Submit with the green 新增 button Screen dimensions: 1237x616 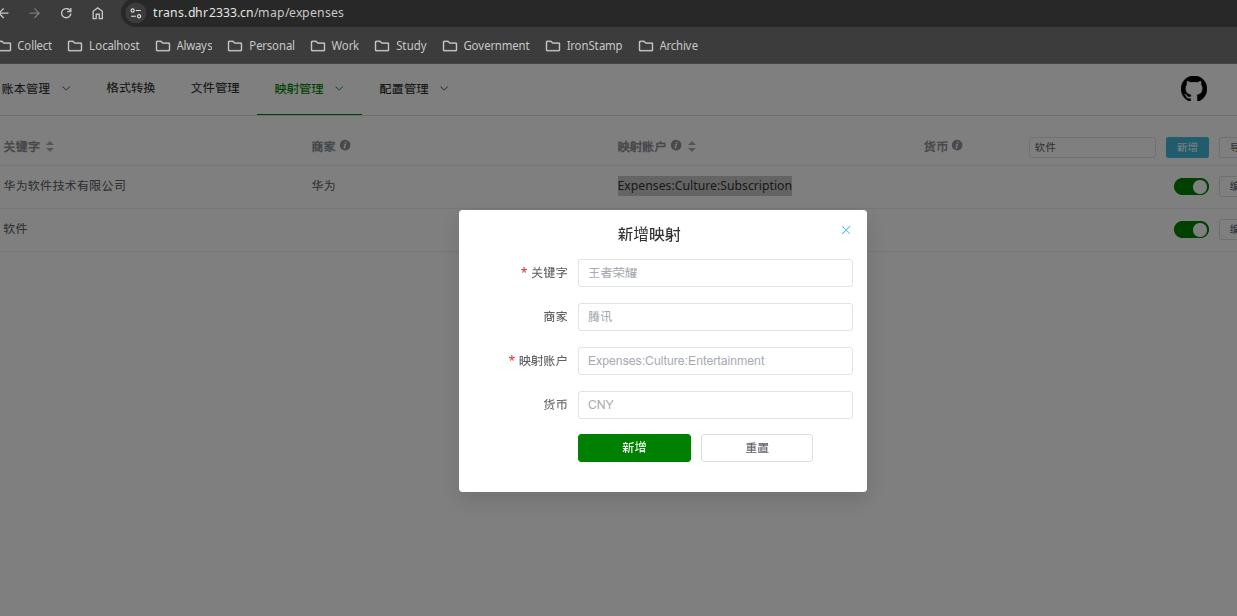(634, 448)
